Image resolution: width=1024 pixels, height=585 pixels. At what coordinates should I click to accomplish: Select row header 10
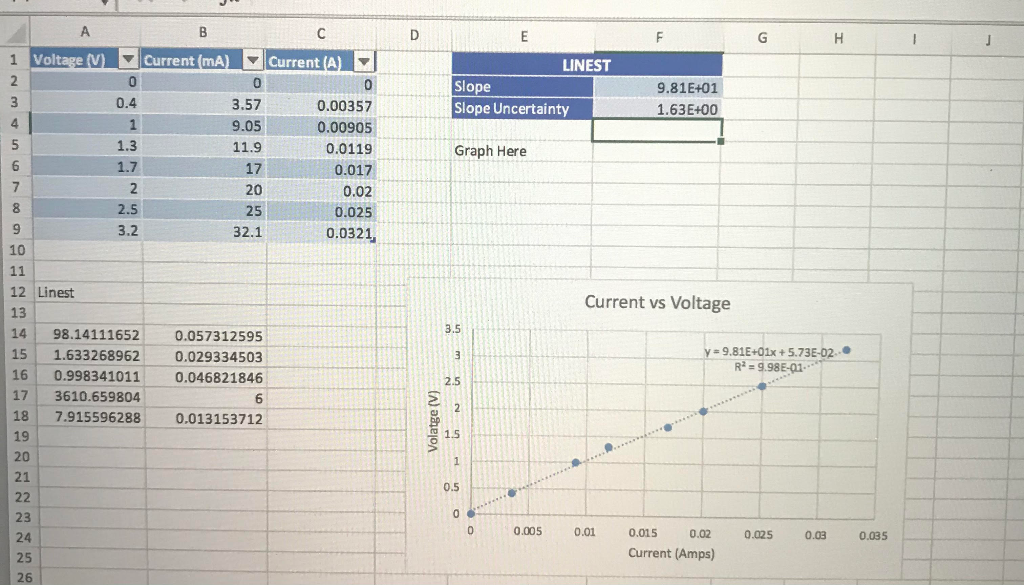[x=17, y=251]
